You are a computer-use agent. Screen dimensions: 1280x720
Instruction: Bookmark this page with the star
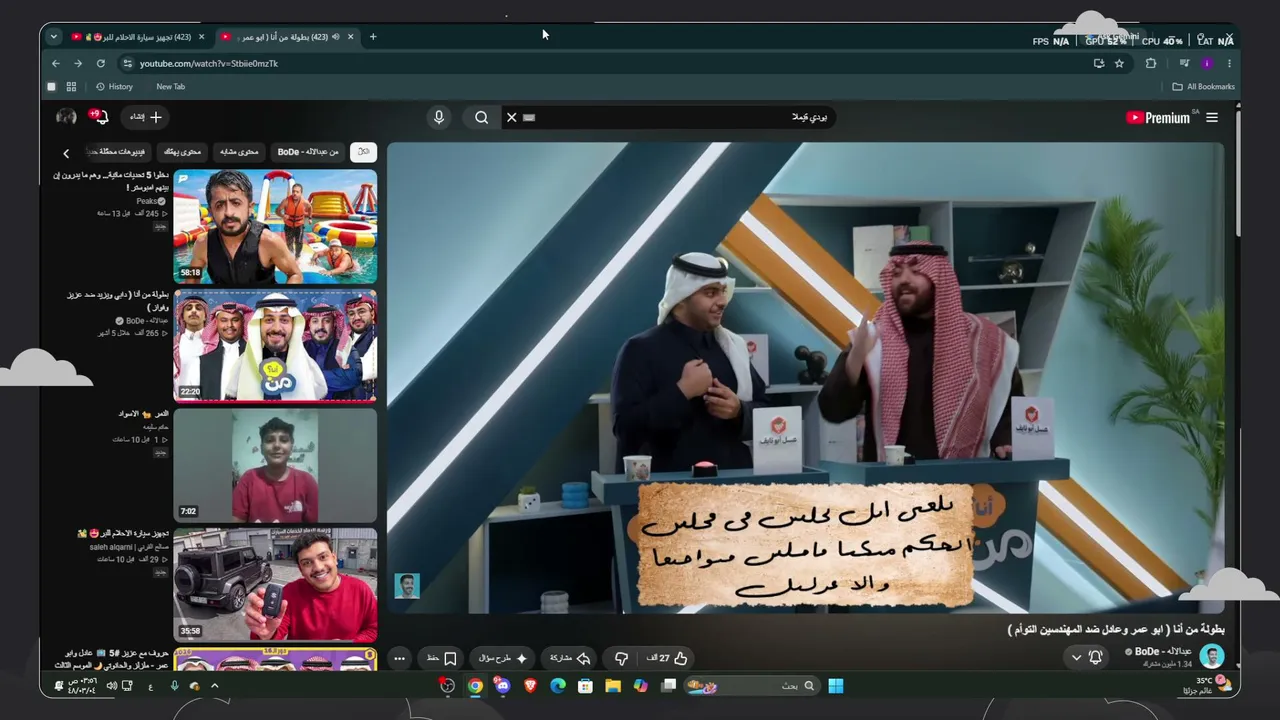[1119, 63]
